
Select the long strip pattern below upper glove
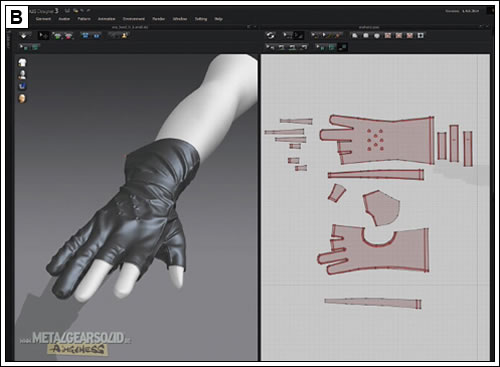point(376,175)
